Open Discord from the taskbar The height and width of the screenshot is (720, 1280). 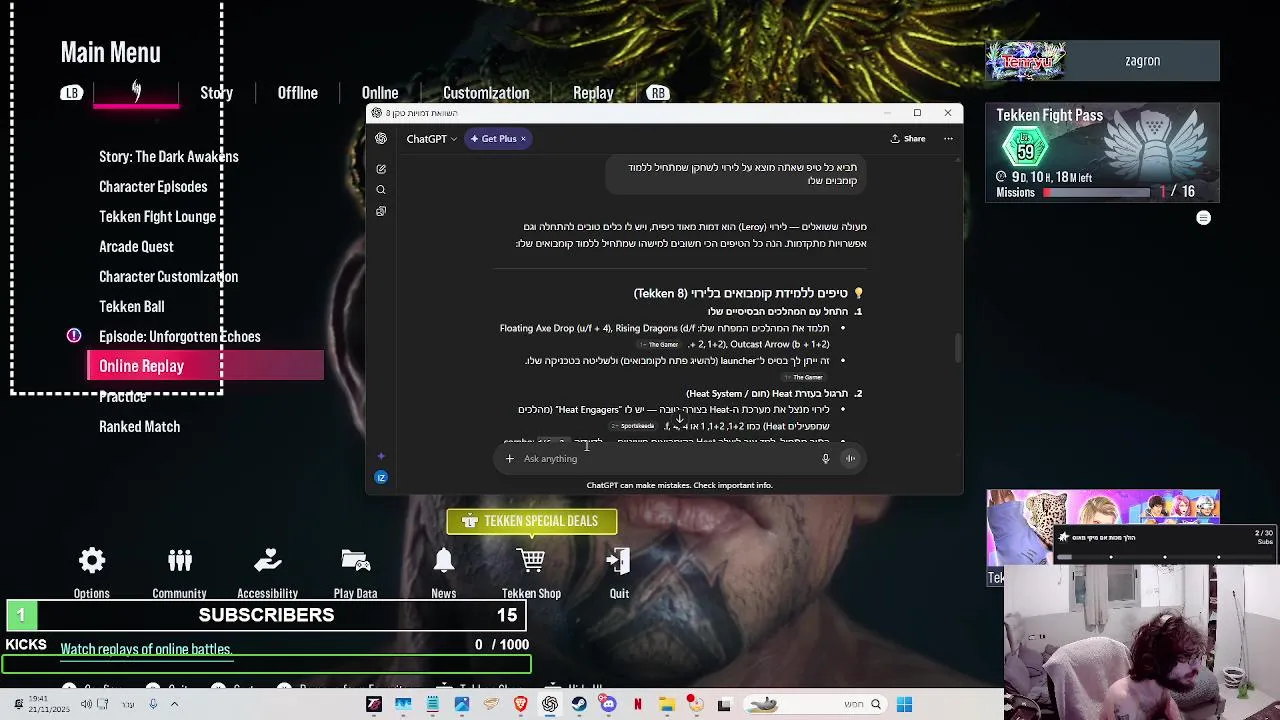click(x=608, y=704)
